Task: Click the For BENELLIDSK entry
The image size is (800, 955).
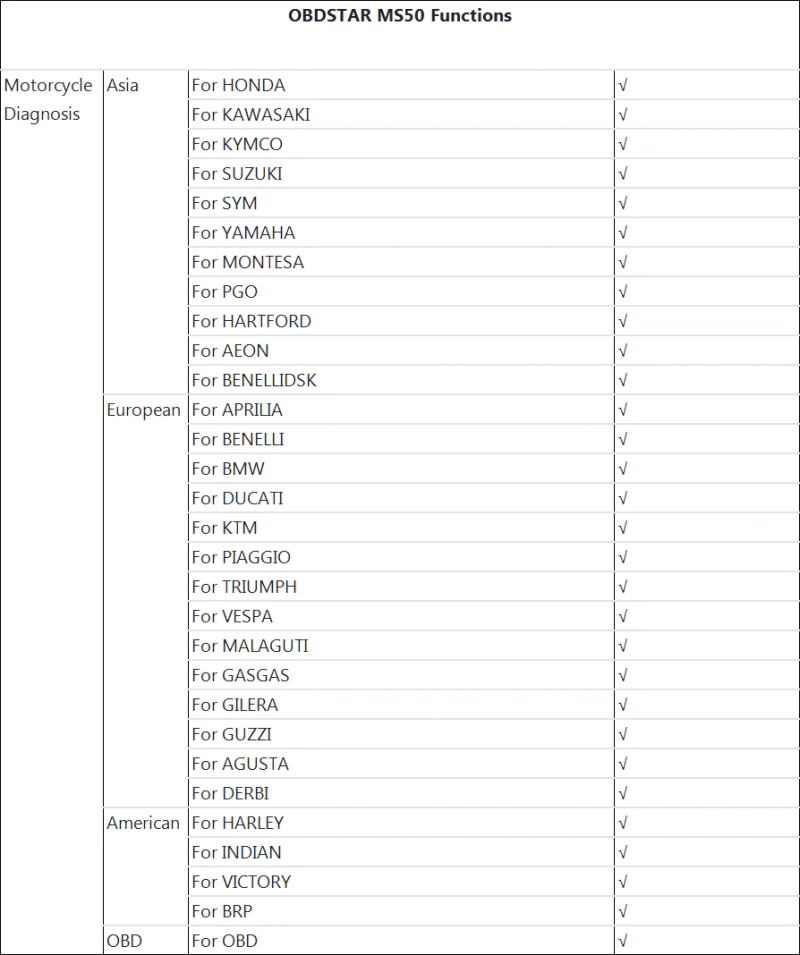Action: coord(254,380)
